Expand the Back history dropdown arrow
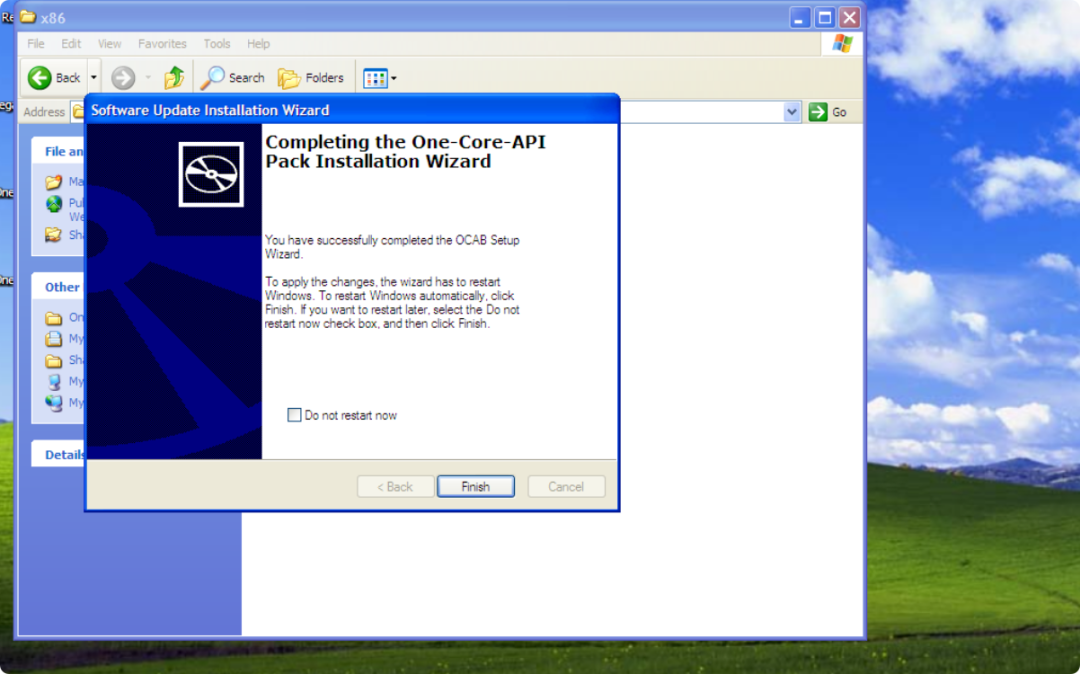The image size is (1080, 674). pyautogui.click(x=94, y=78)
